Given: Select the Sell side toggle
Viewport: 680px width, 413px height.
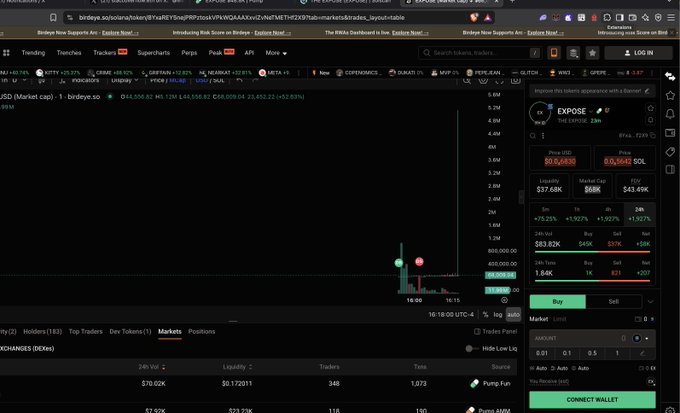Looking at the screenshot, I should pyautogui.click(x=613, y=302).
